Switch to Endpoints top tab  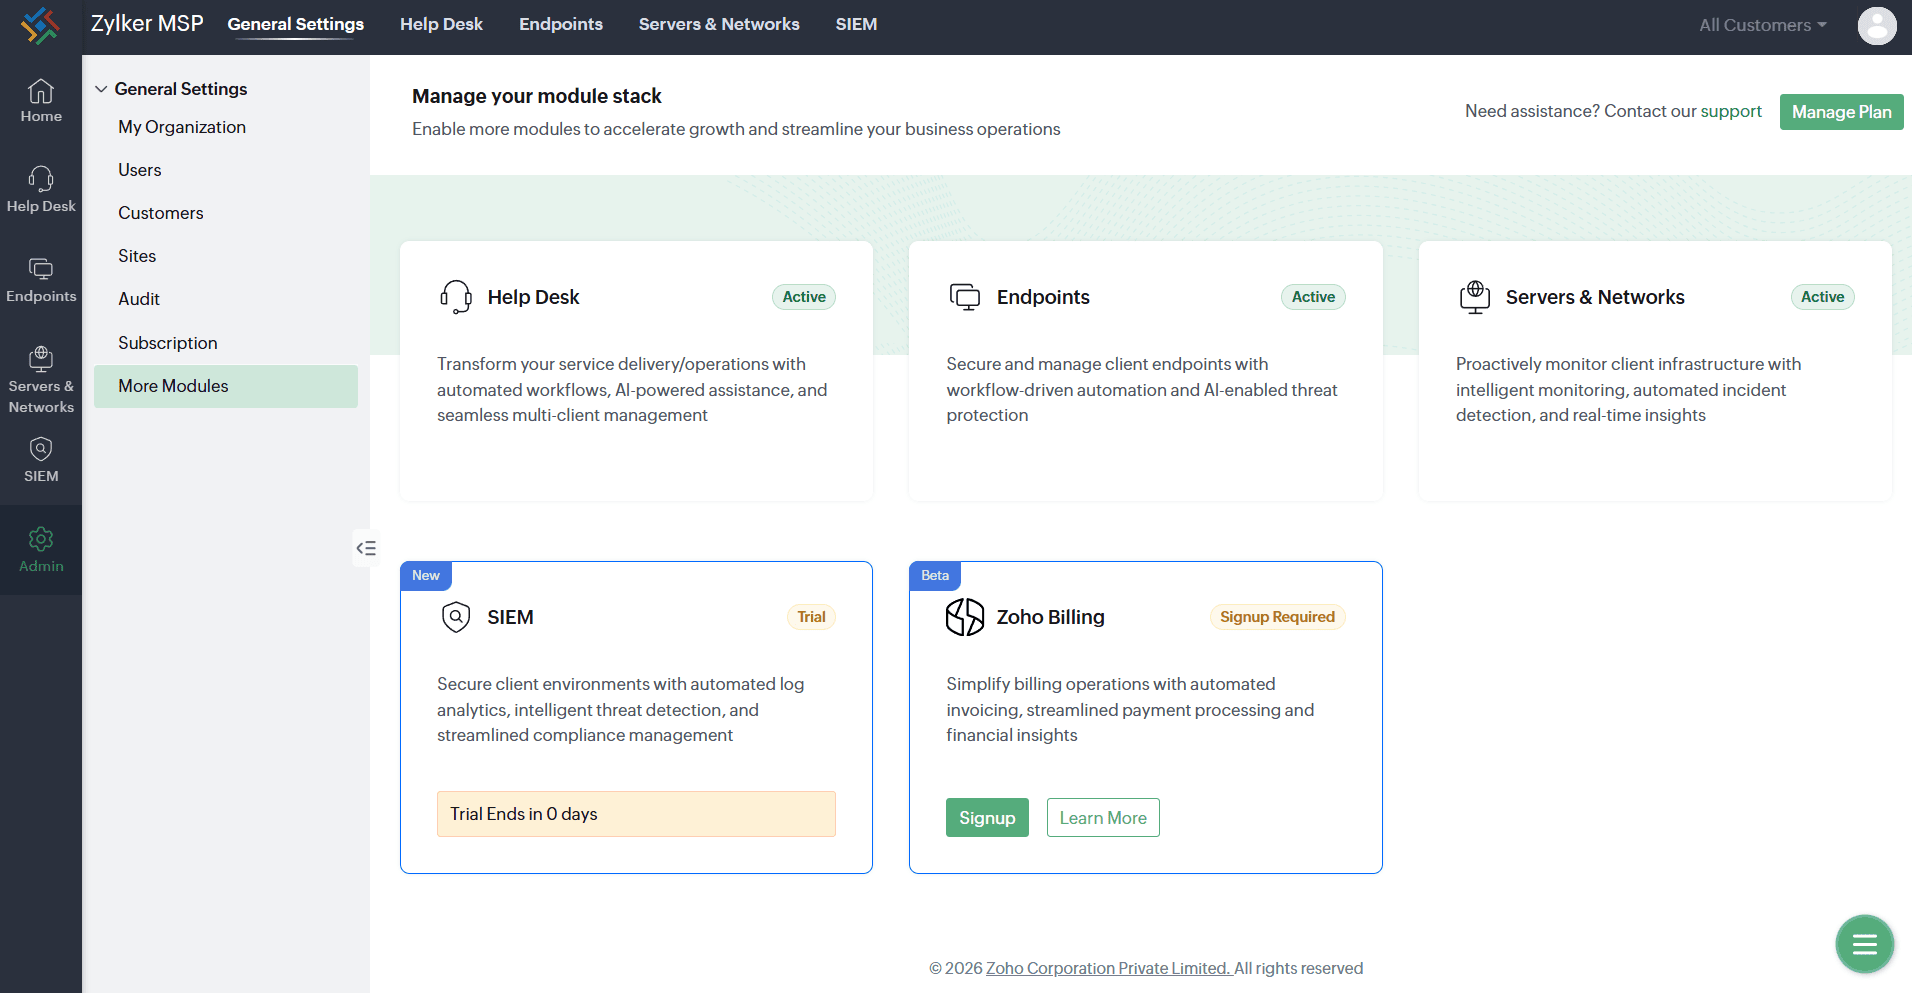561,24
